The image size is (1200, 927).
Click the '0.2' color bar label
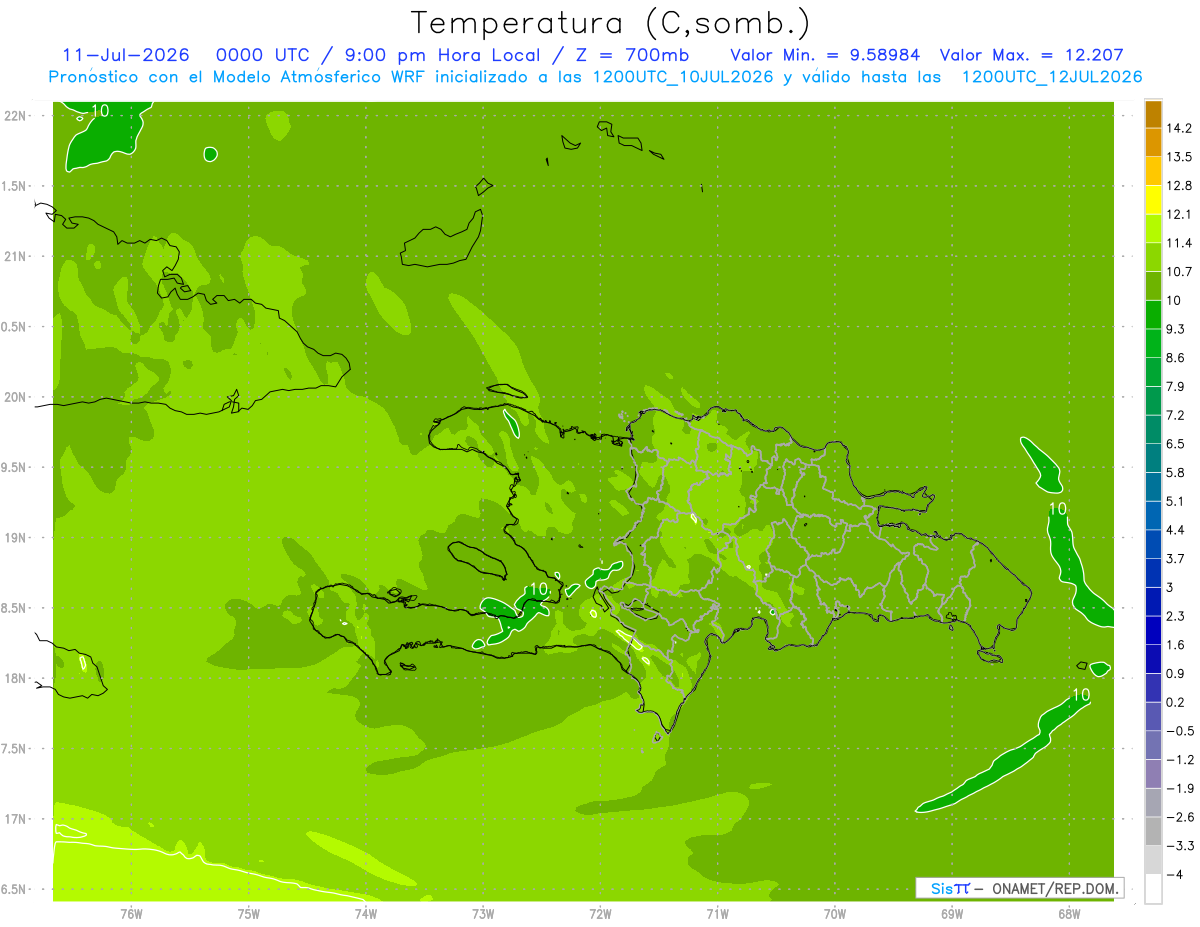pos(1176,702)
